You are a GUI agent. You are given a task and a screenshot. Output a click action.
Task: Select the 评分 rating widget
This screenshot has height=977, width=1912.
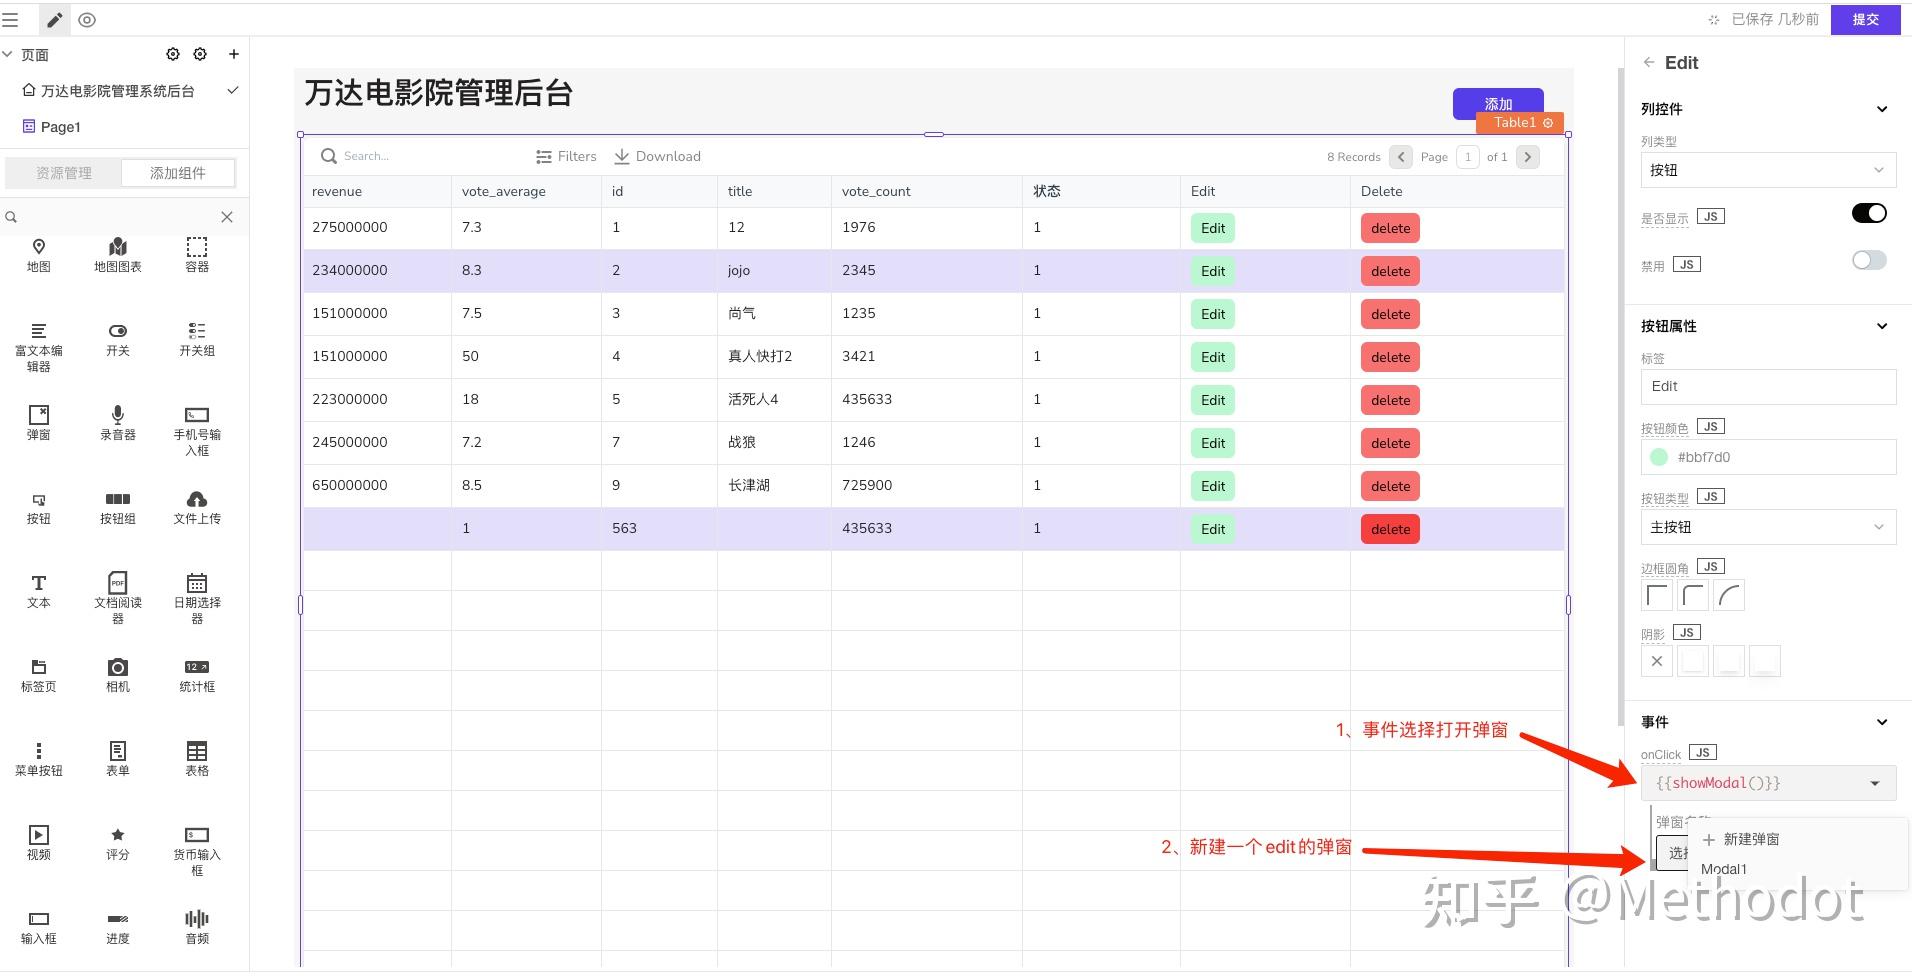pyautogui.click(x=118, y=844)
